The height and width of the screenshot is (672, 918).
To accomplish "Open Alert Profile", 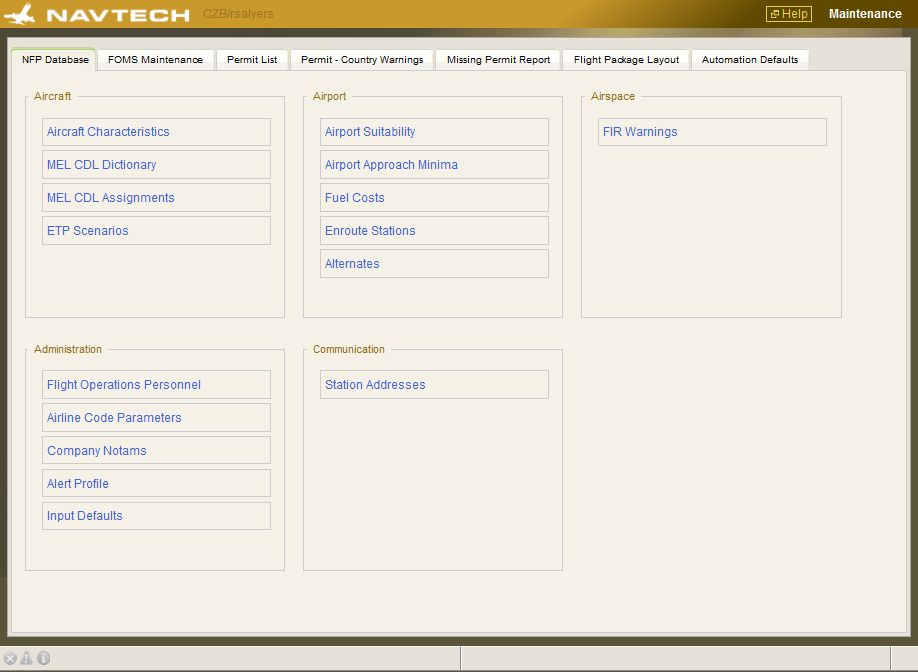I will tap(156, 484).
